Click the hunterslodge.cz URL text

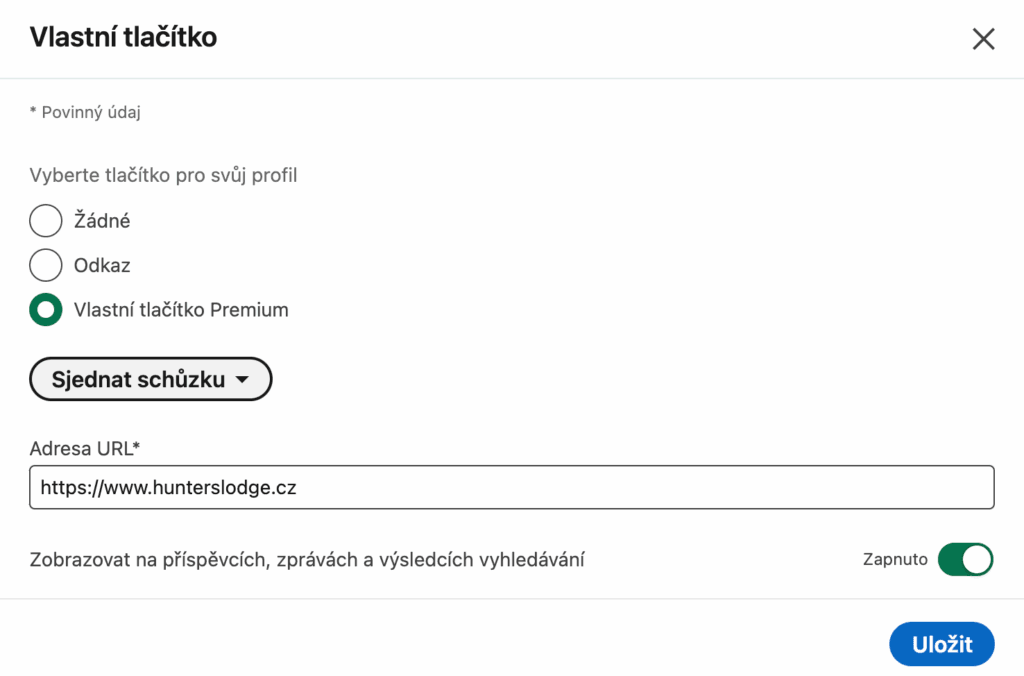(168, 487)
